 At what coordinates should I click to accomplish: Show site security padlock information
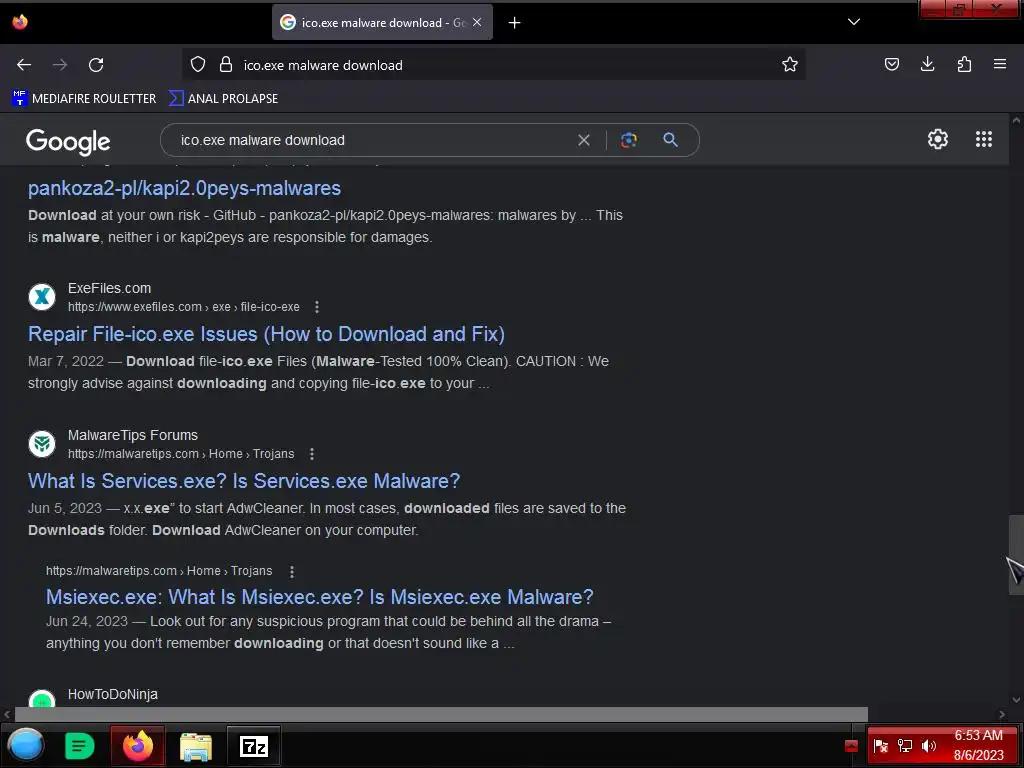pos(226,65)
